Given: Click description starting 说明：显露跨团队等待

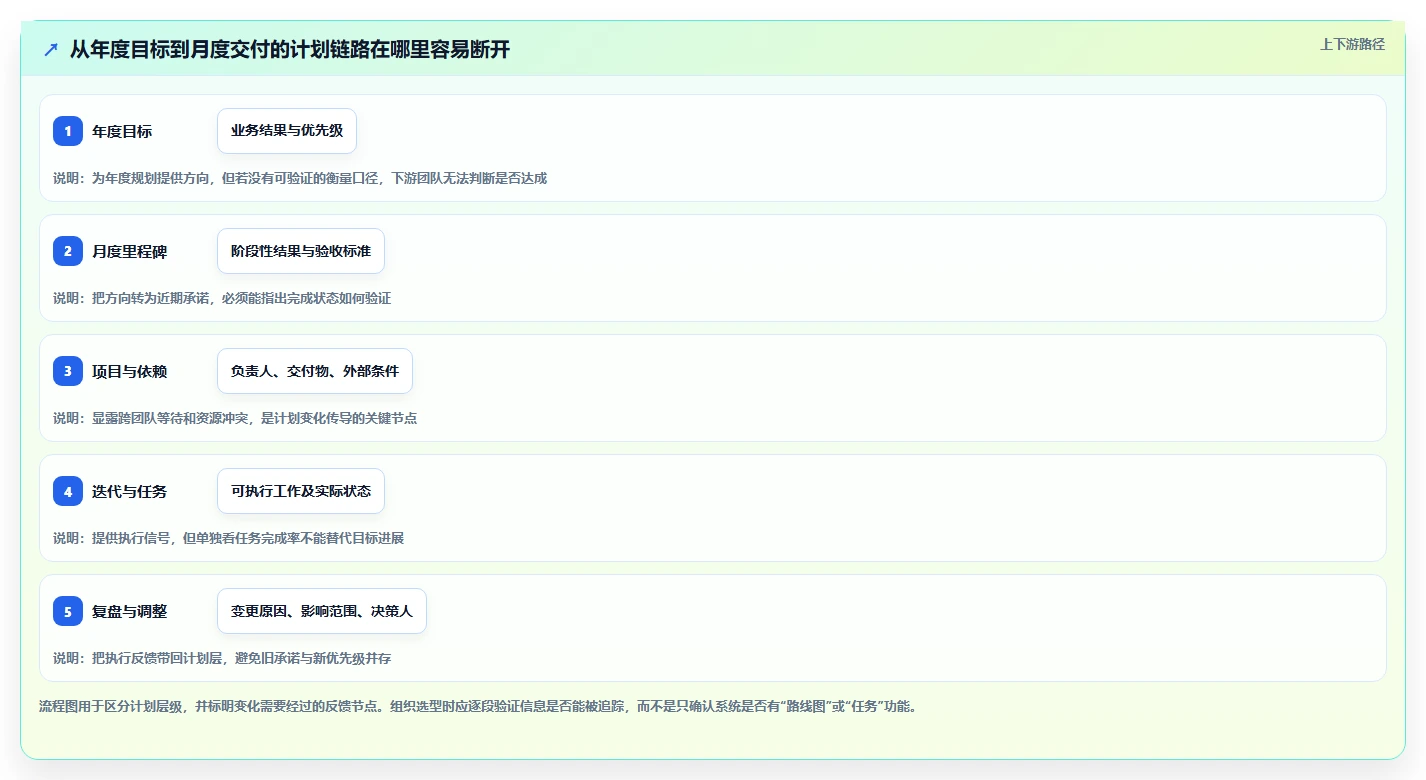Looking at the screenshot, I should tap(235, 418).
